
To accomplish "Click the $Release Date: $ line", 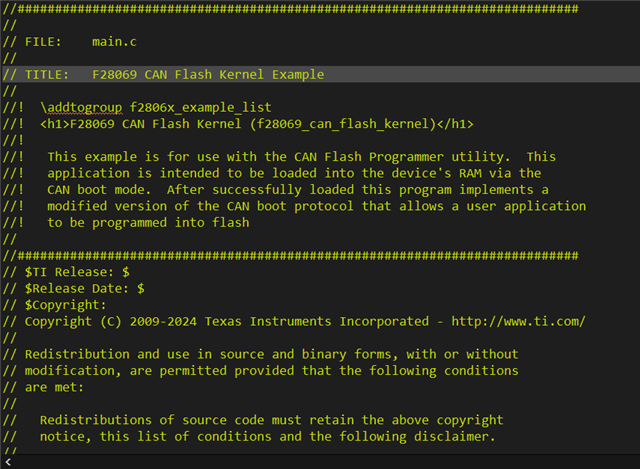I will point(85,288).
